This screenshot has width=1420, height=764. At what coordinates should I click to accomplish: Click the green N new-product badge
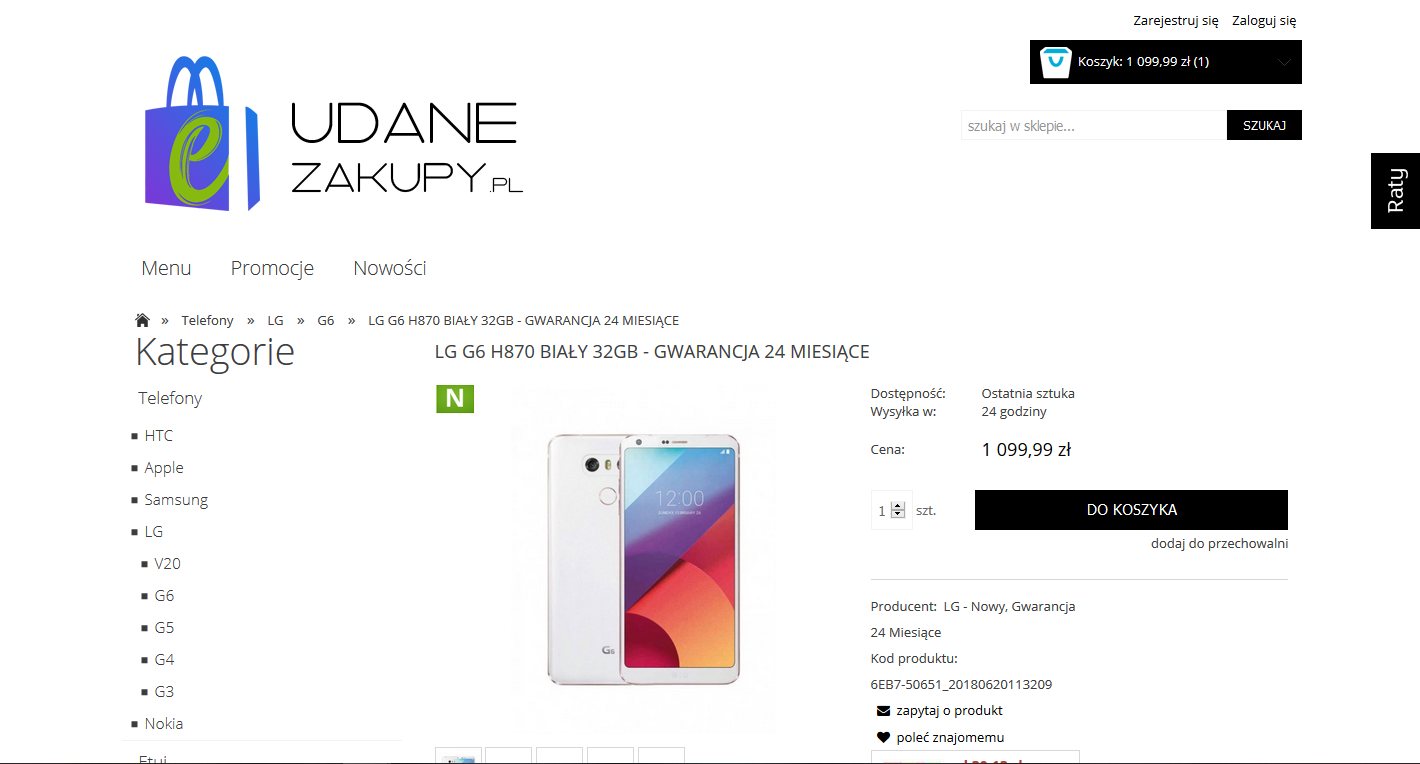455,398
